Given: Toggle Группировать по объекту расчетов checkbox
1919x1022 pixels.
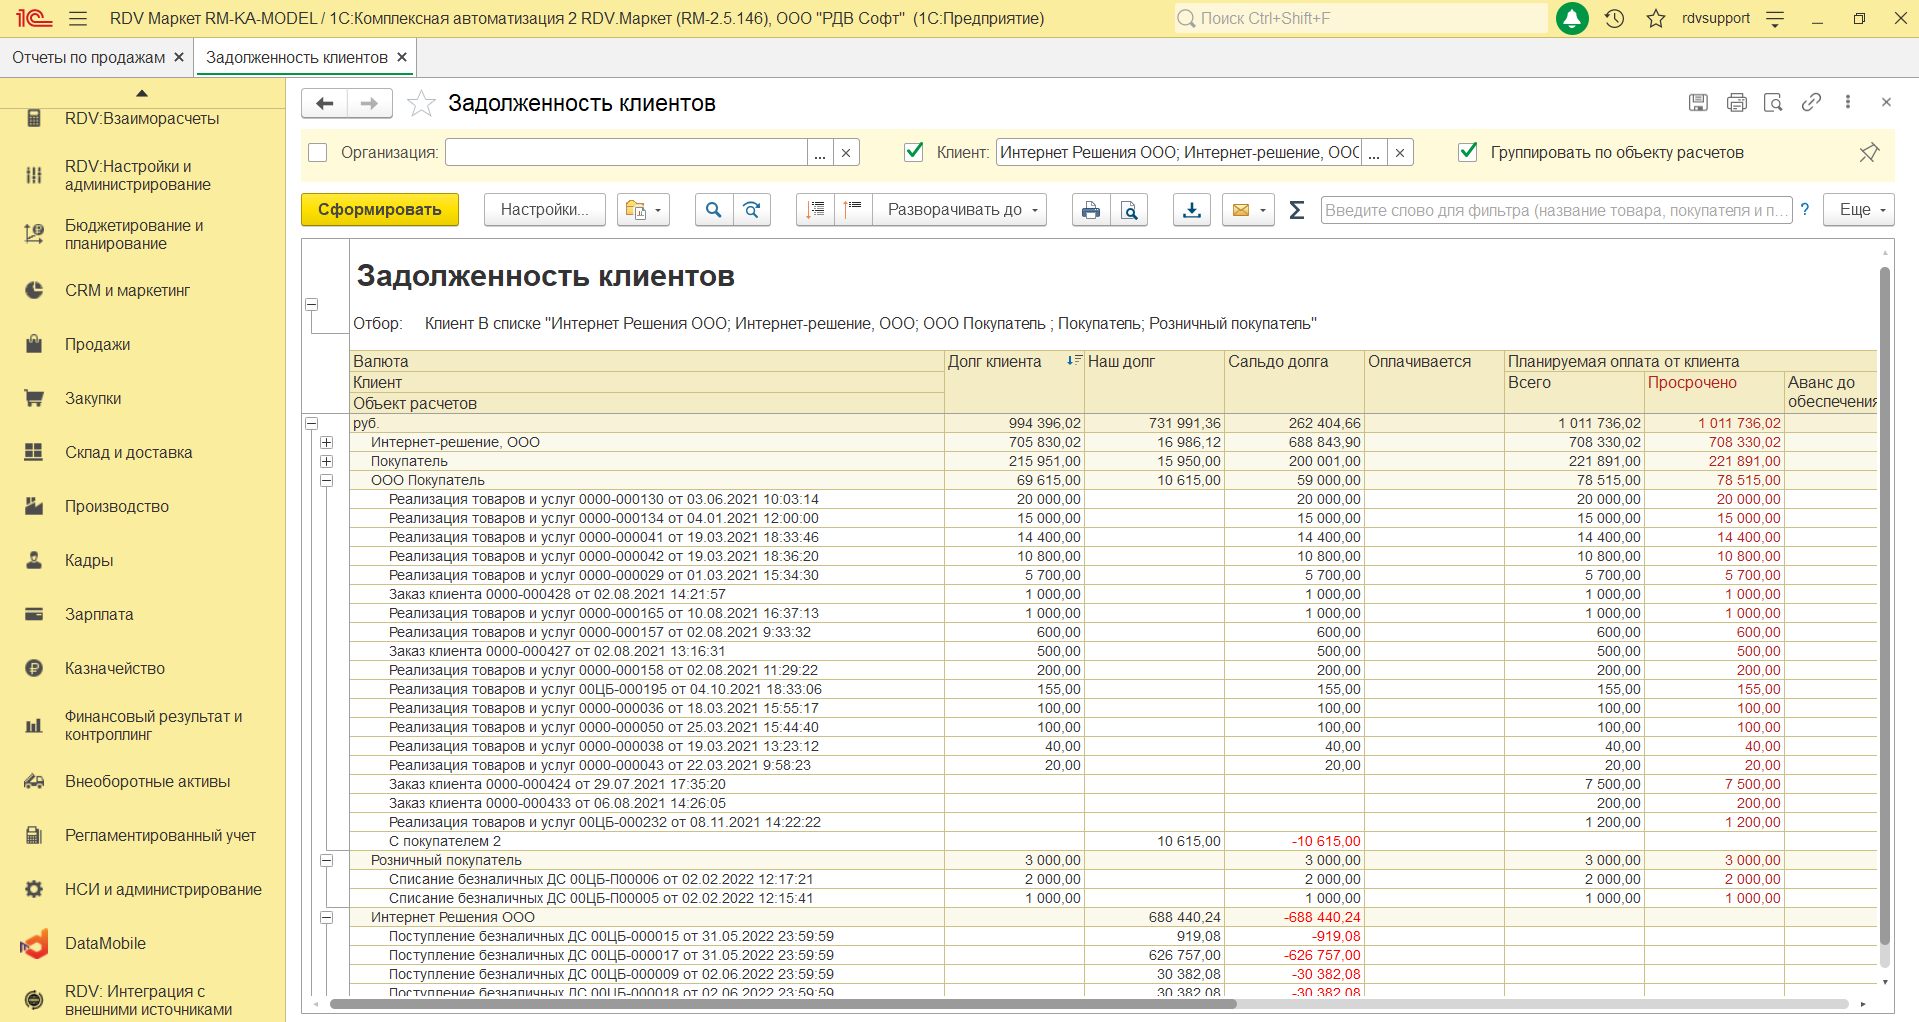Looking at the screenshot, I should point(1467,152).
